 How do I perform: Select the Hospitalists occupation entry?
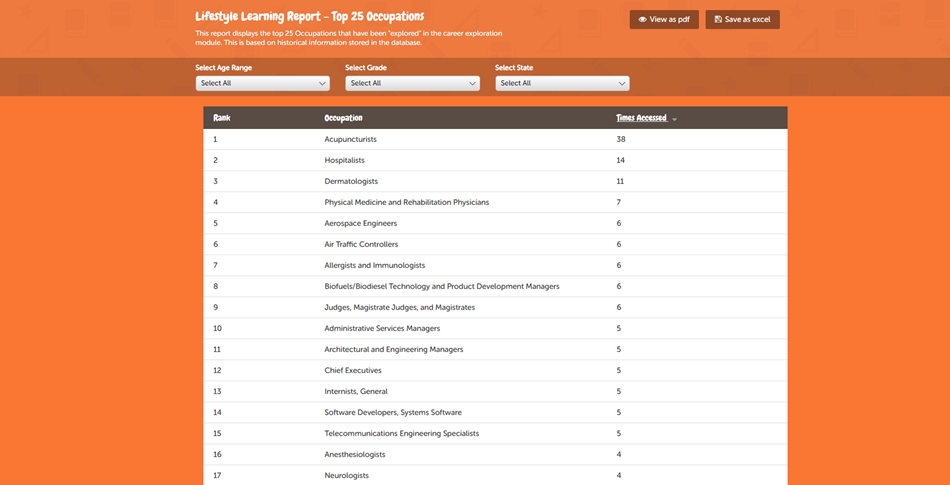tap(344, 160)
